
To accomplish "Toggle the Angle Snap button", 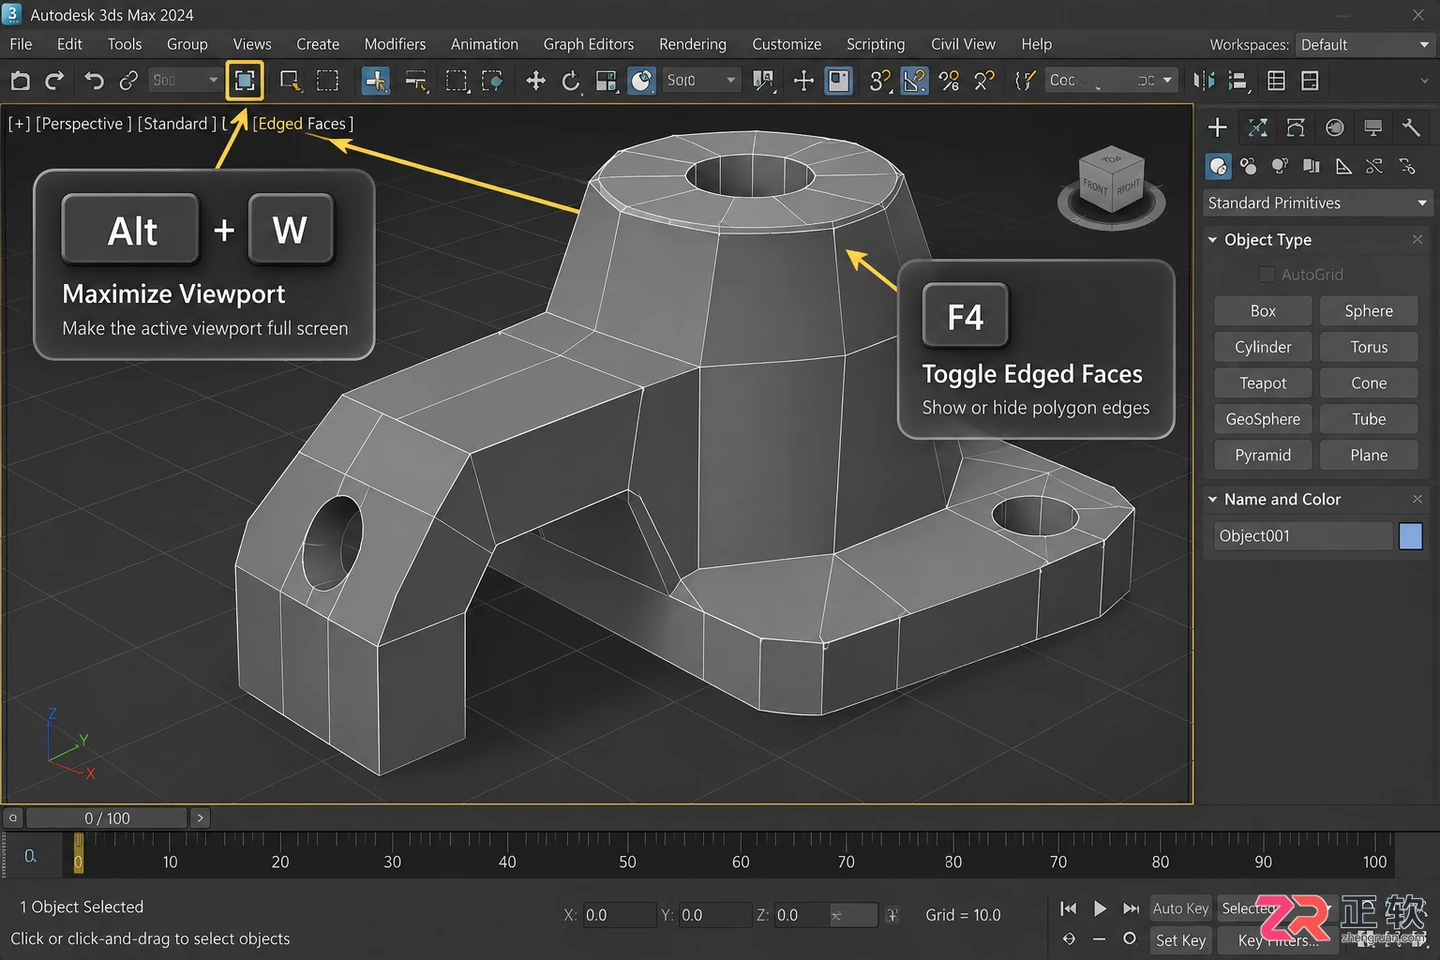I will pos(914,81).
